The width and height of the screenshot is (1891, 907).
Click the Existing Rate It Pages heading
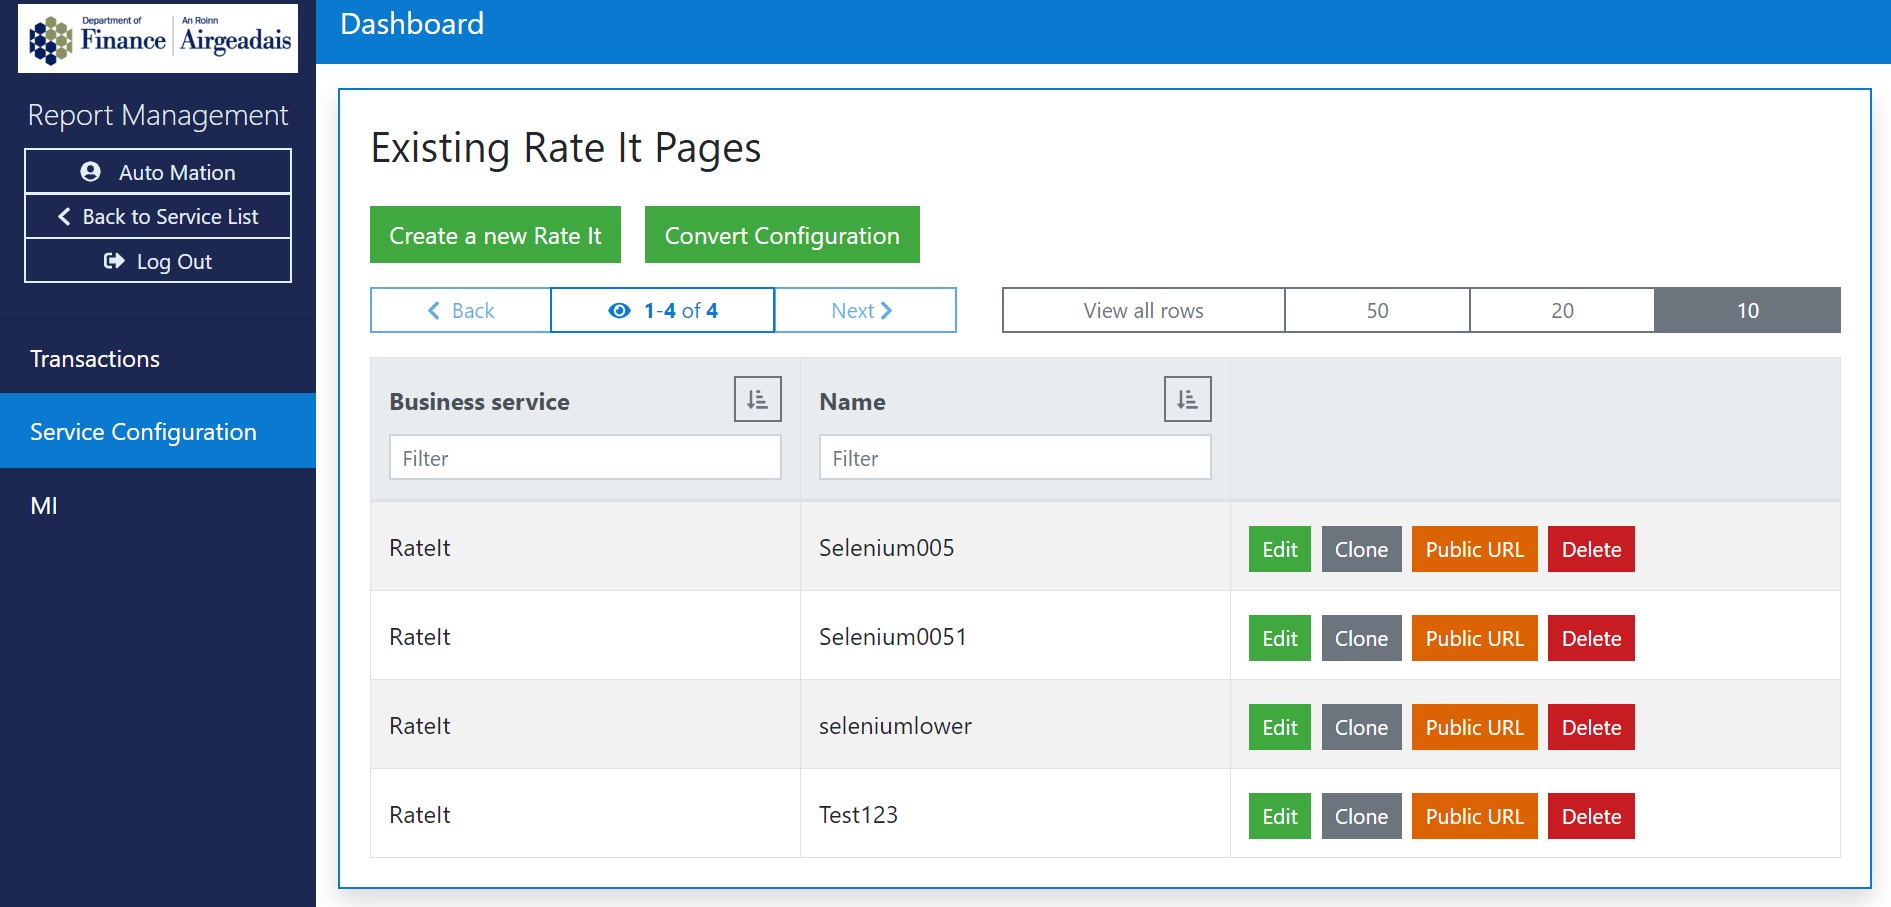pyautogui.click(x=566, y=148)
